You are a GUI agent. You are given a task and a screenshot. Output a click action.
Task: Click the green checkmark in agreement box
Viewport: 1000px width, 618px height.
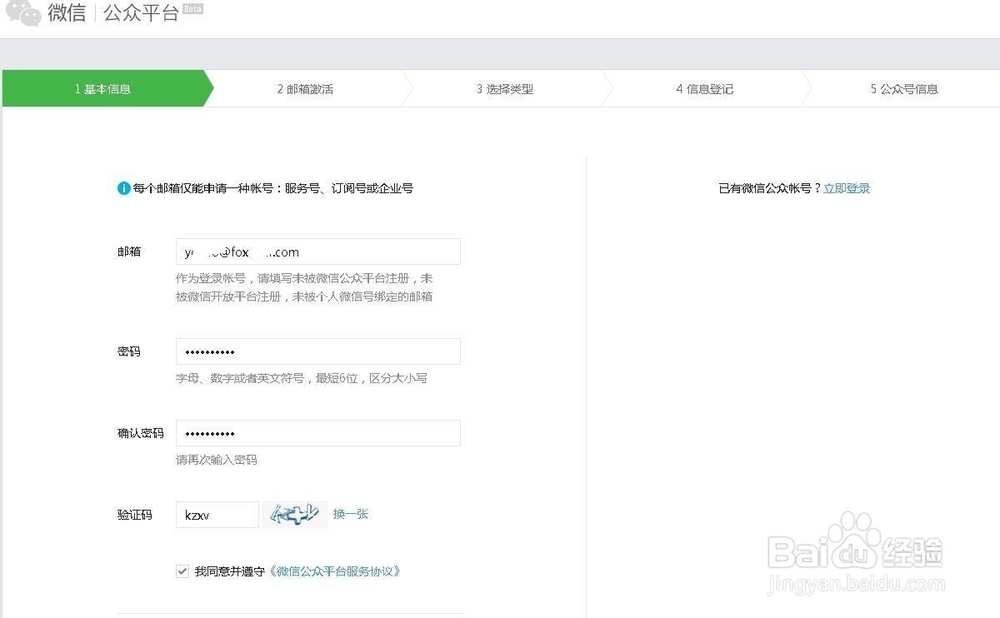click(x=181, y=571)
